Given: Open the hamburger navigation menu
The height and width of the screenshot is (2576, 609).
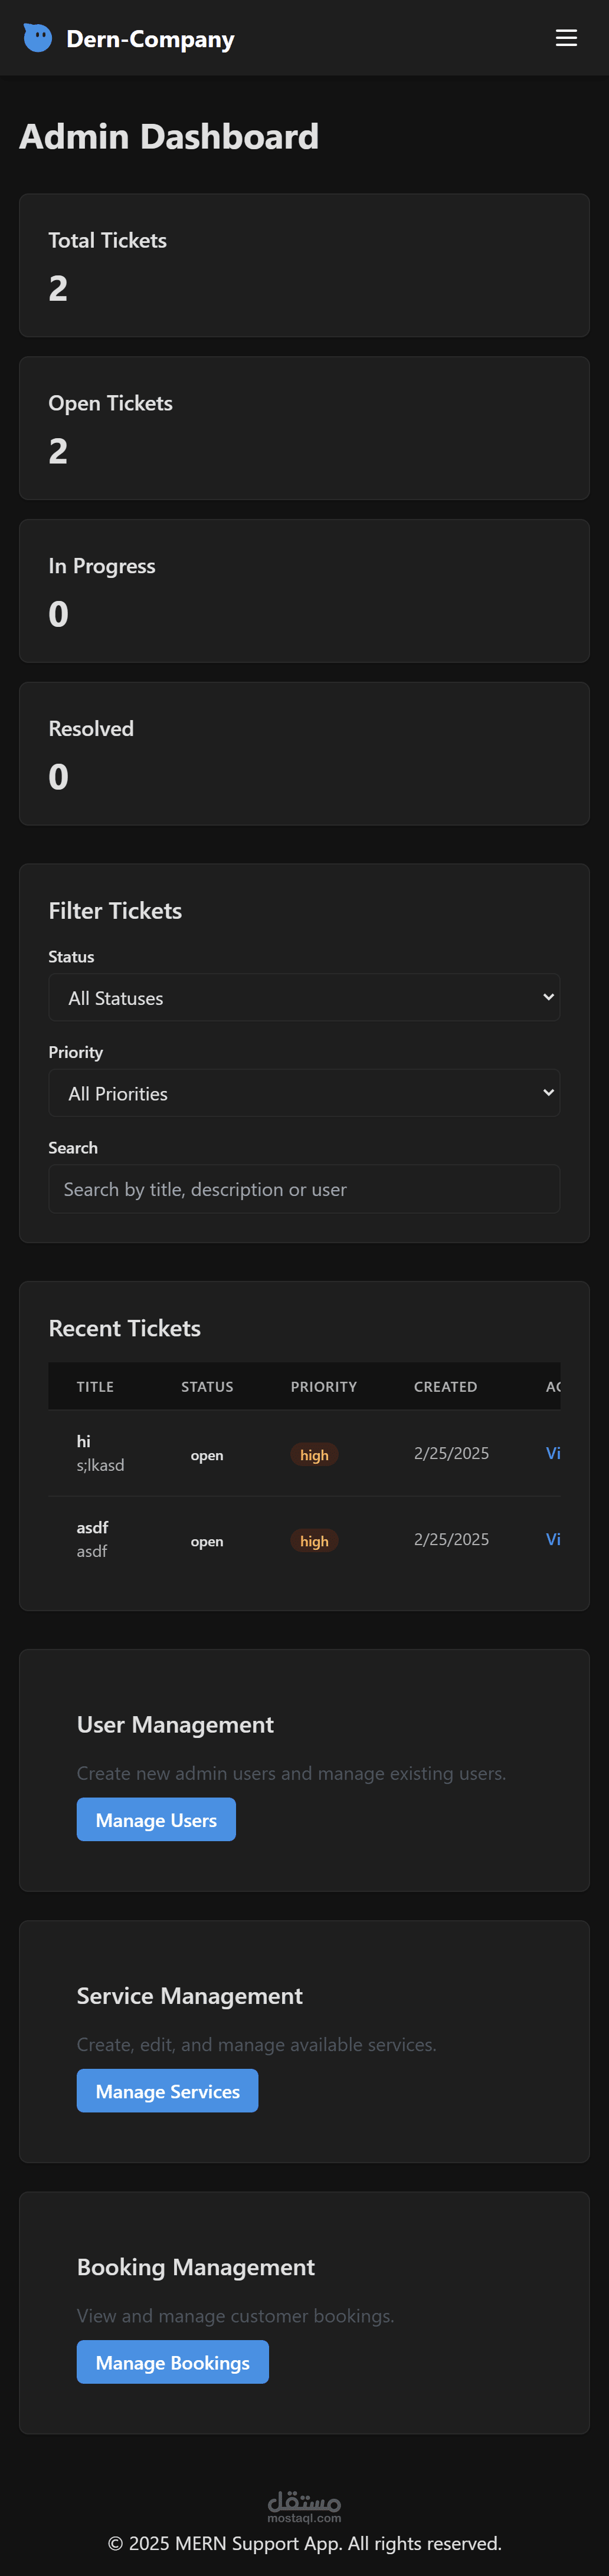Looking at the screenshot, I should tap(566, 38).
